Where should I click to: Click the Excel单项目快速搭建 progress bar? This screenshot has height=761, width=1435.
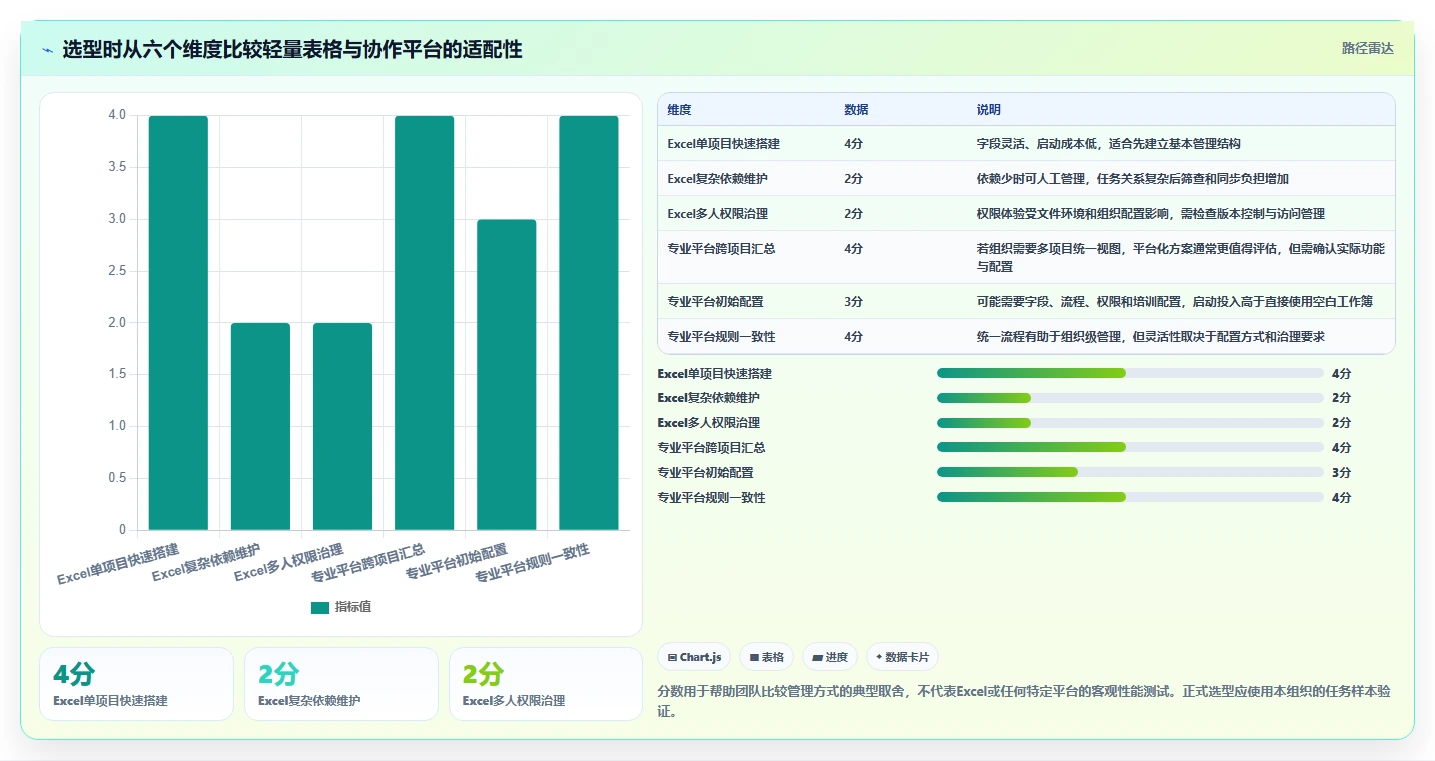(1130, 373)
